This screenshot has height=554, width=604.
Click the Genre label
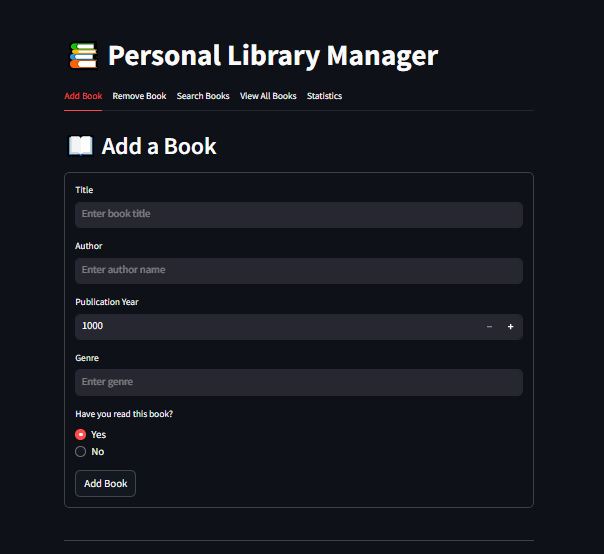click(x=87, y=358)
